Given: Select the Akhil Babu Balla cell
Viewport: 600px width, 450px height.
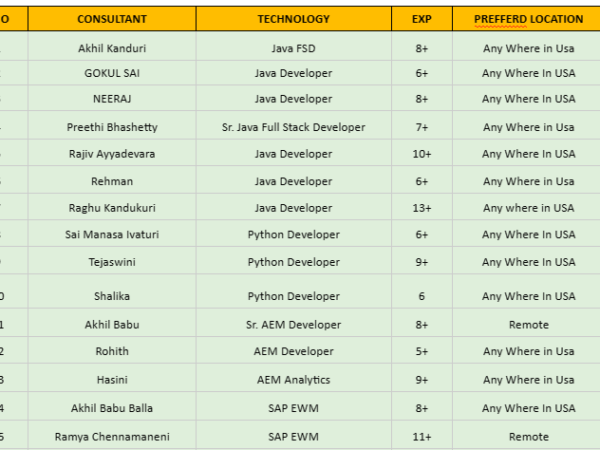Looking at the screenshot, I should coord(112,408).
